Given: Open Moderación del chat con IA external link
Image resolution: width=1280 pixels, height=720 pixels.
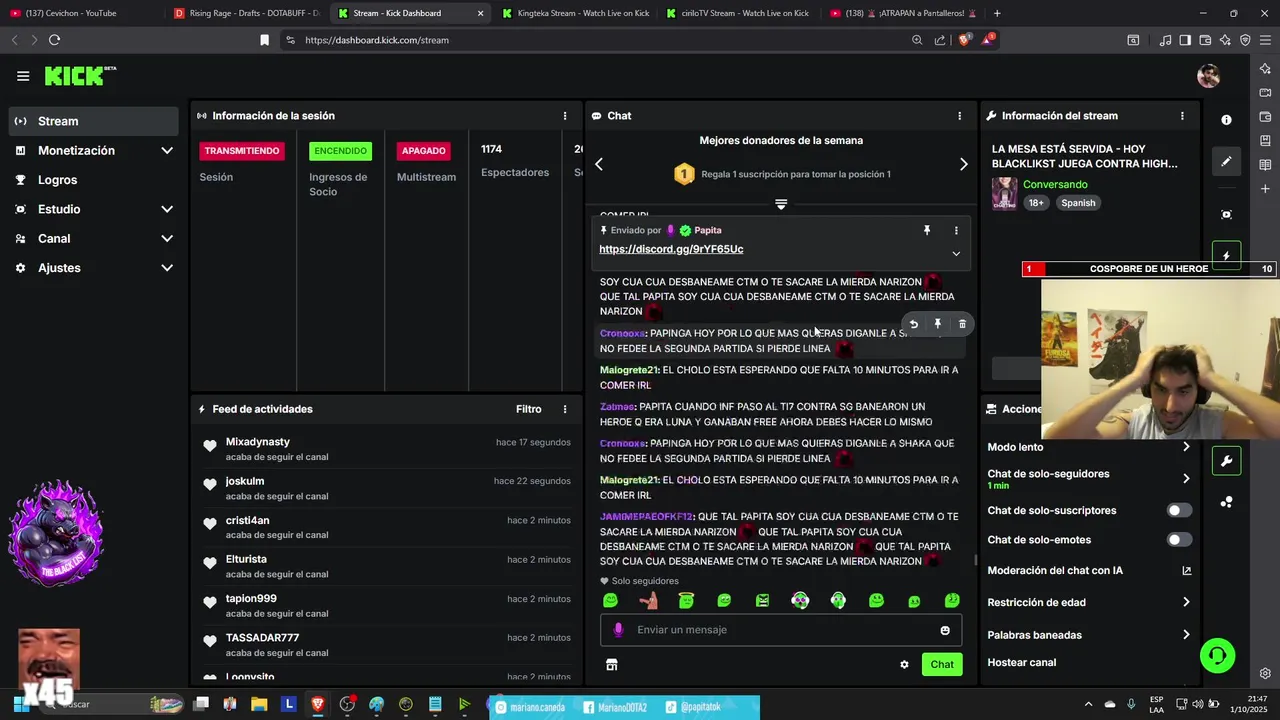Looking at the screenshot, I should pos(1187,571).
